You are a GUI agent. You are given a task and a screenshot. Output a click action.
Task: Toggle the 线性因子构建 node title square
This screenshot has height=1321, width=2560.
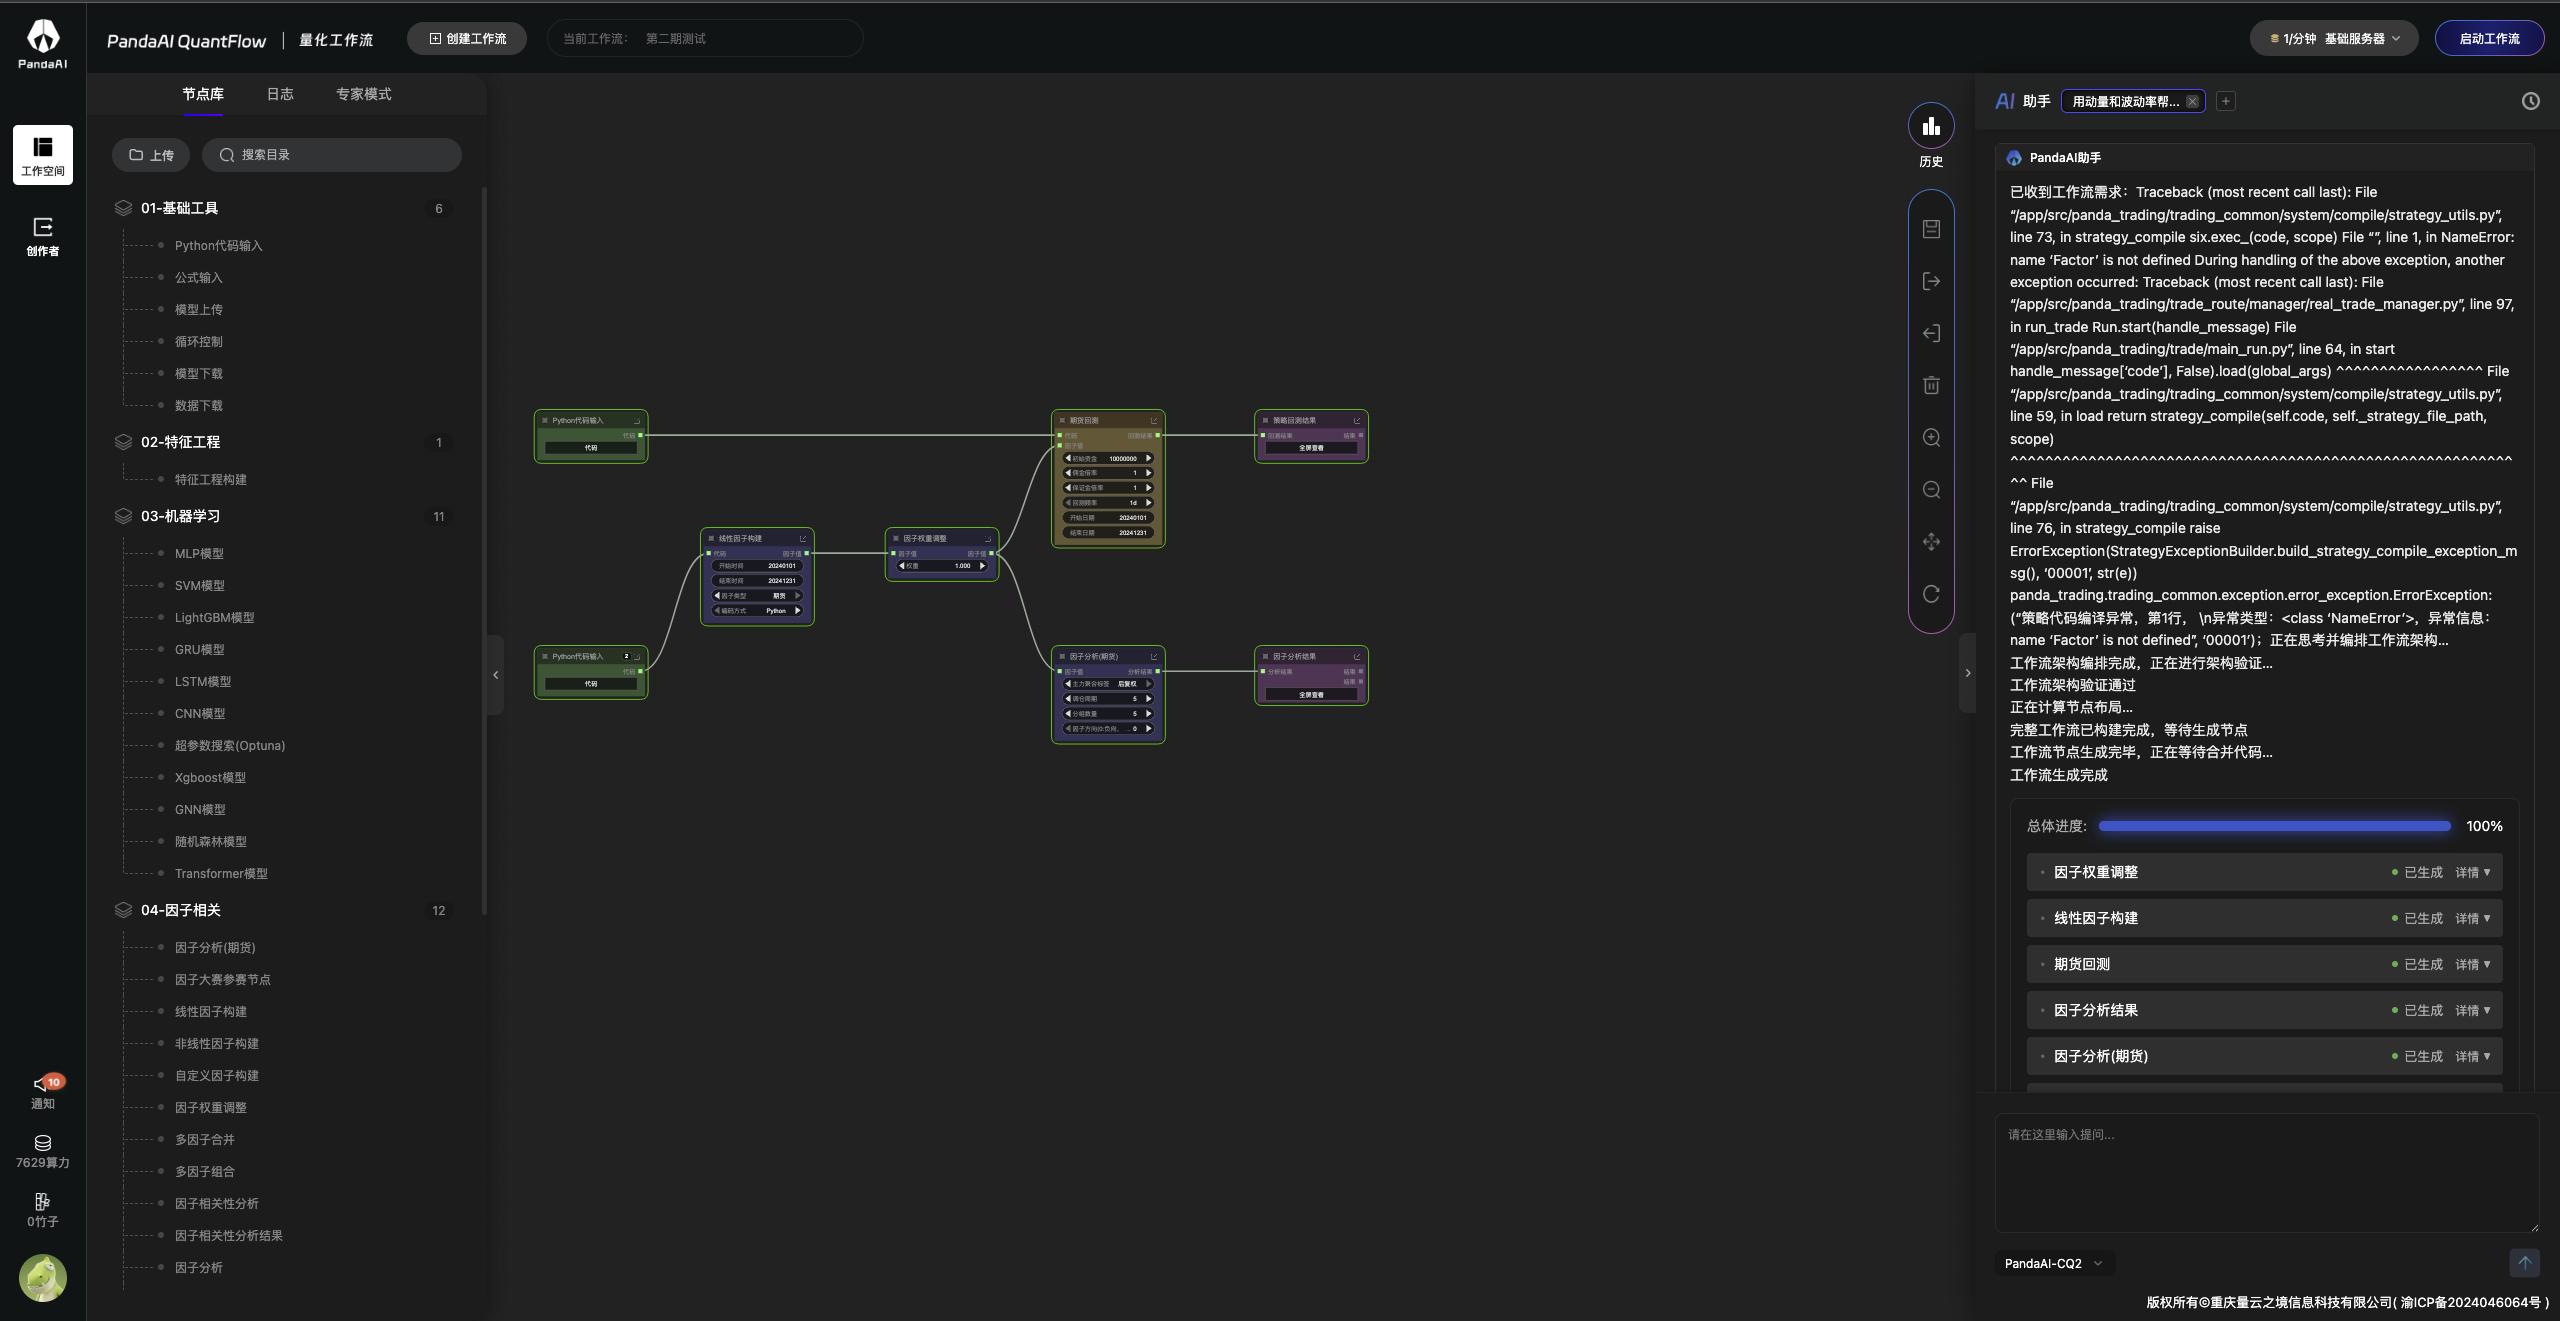tap(711, 539)
